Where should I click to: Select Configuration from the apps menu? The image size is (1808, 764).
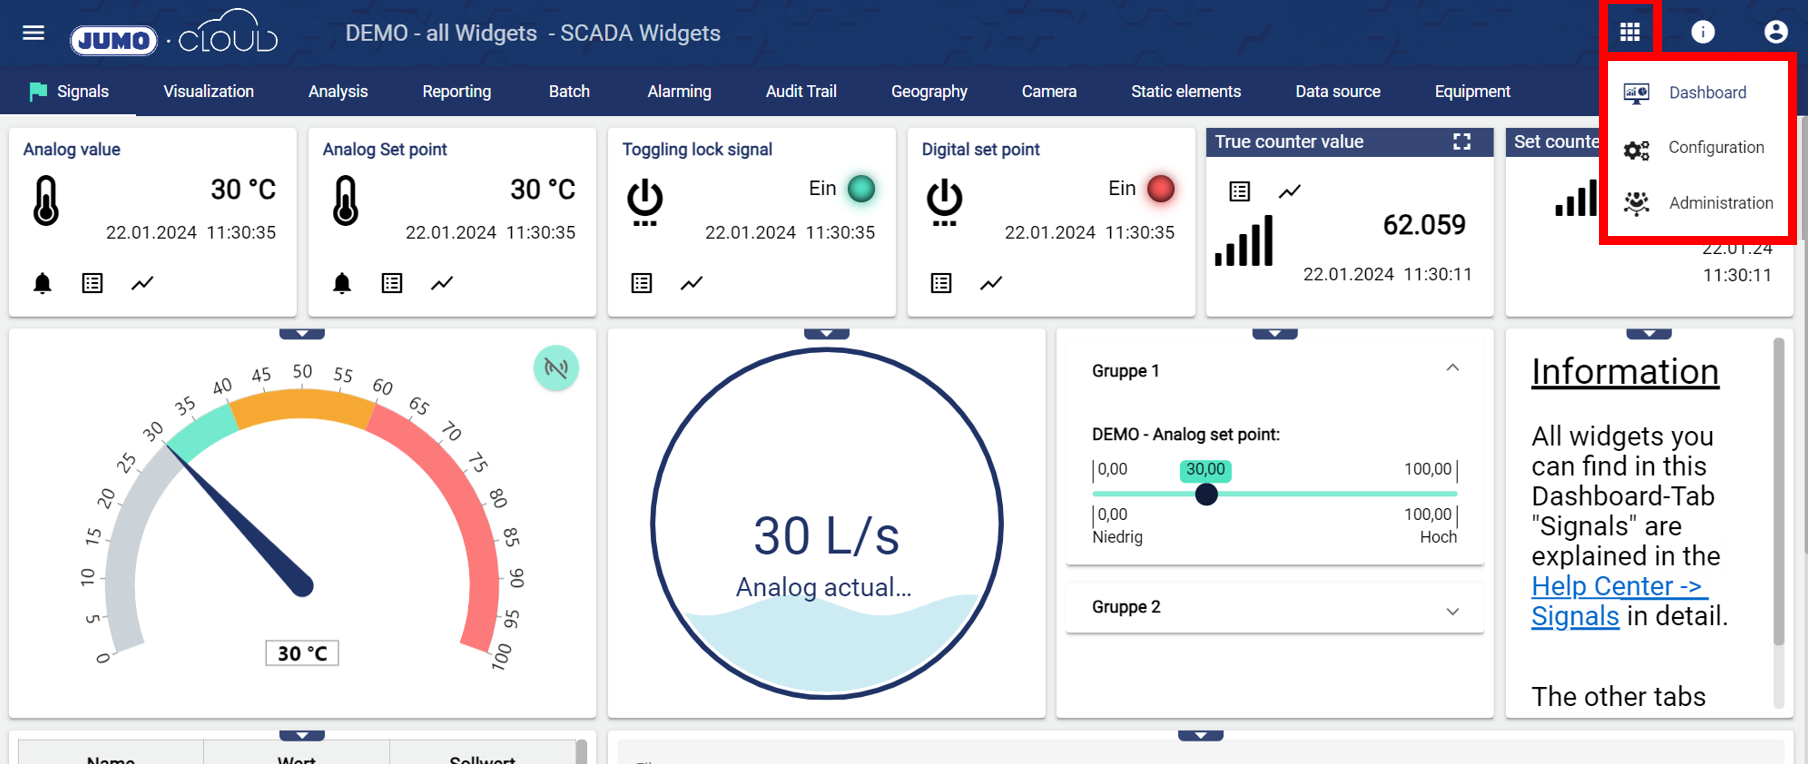click(x=1715, y=148)
